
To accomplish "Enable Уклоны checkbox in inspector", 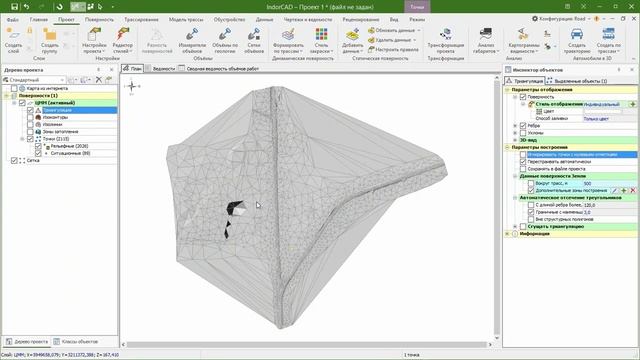I will [523, 133].
